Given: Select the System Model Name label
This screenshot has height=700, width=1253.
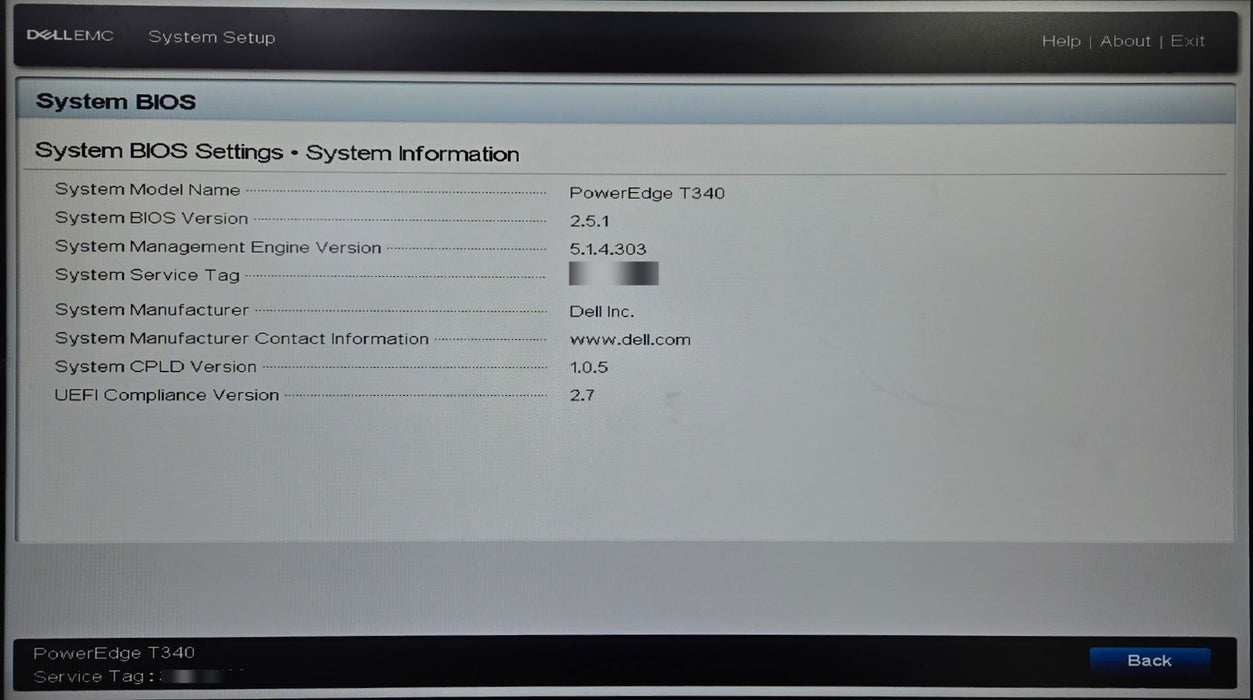Looking at the screenshot, I should click(x=148, y=190).
